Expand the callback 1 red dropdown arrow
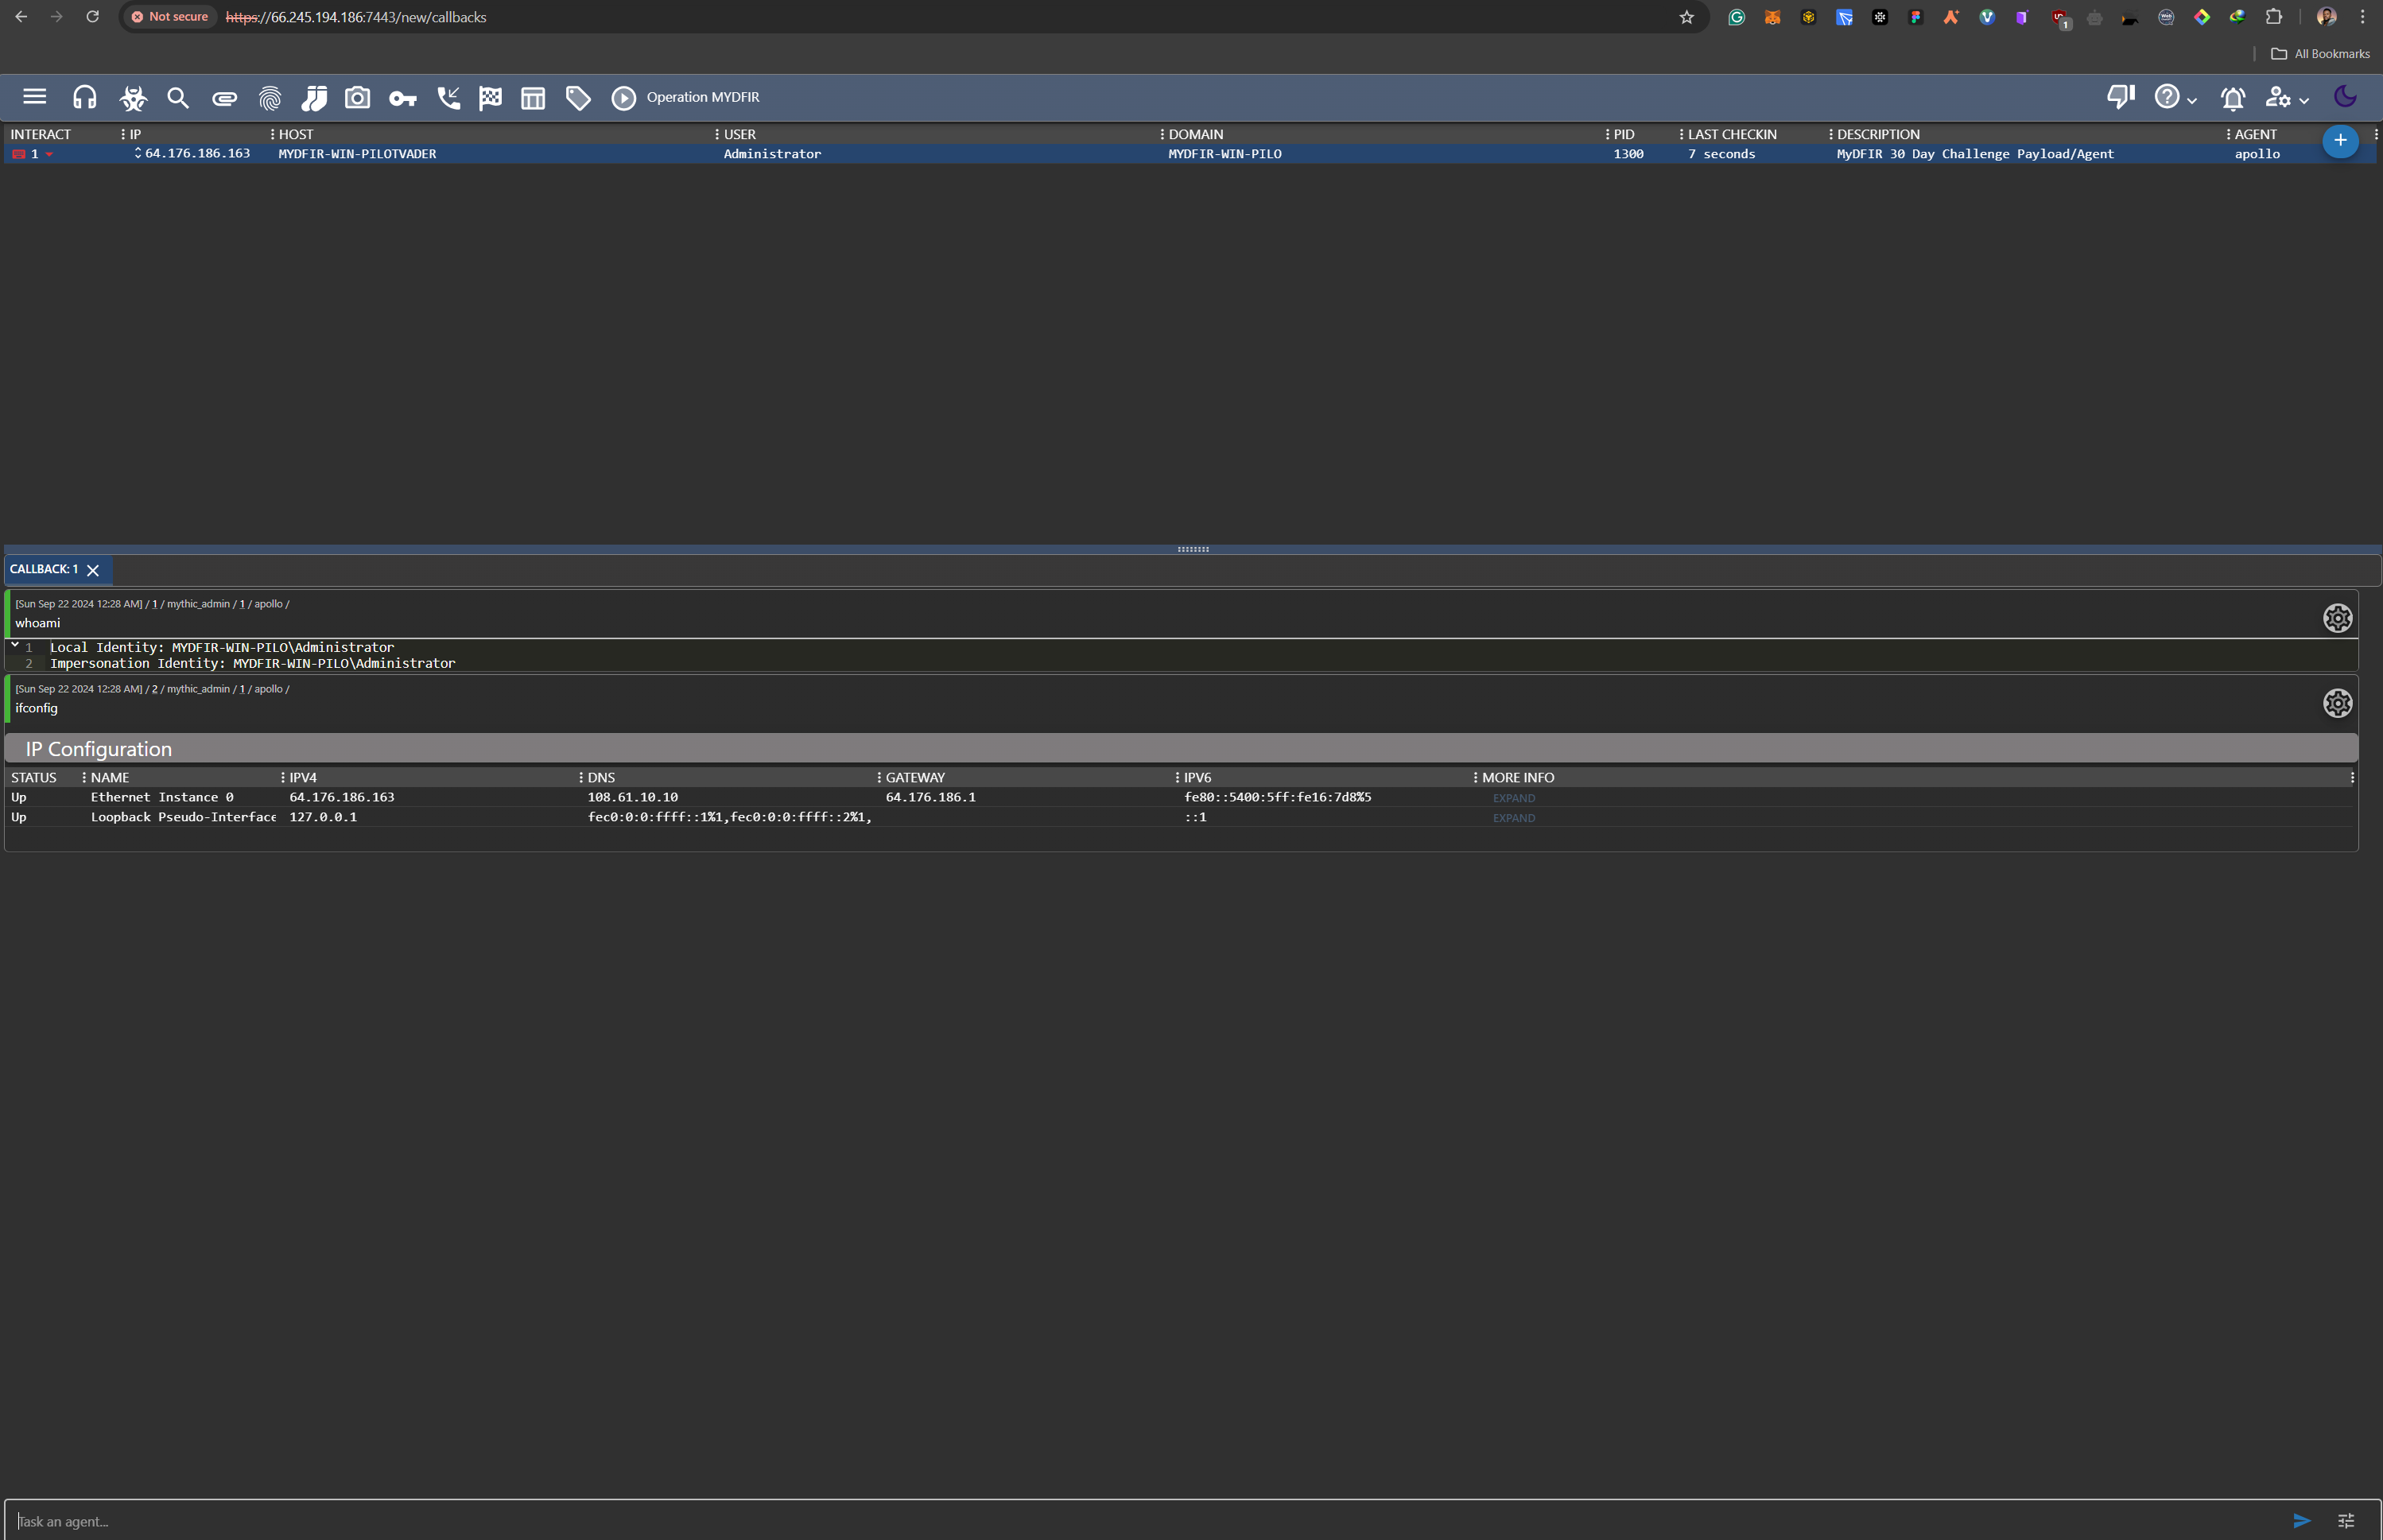The height and width of the screenshot is (1540, 2383). [x=49, y=154]
